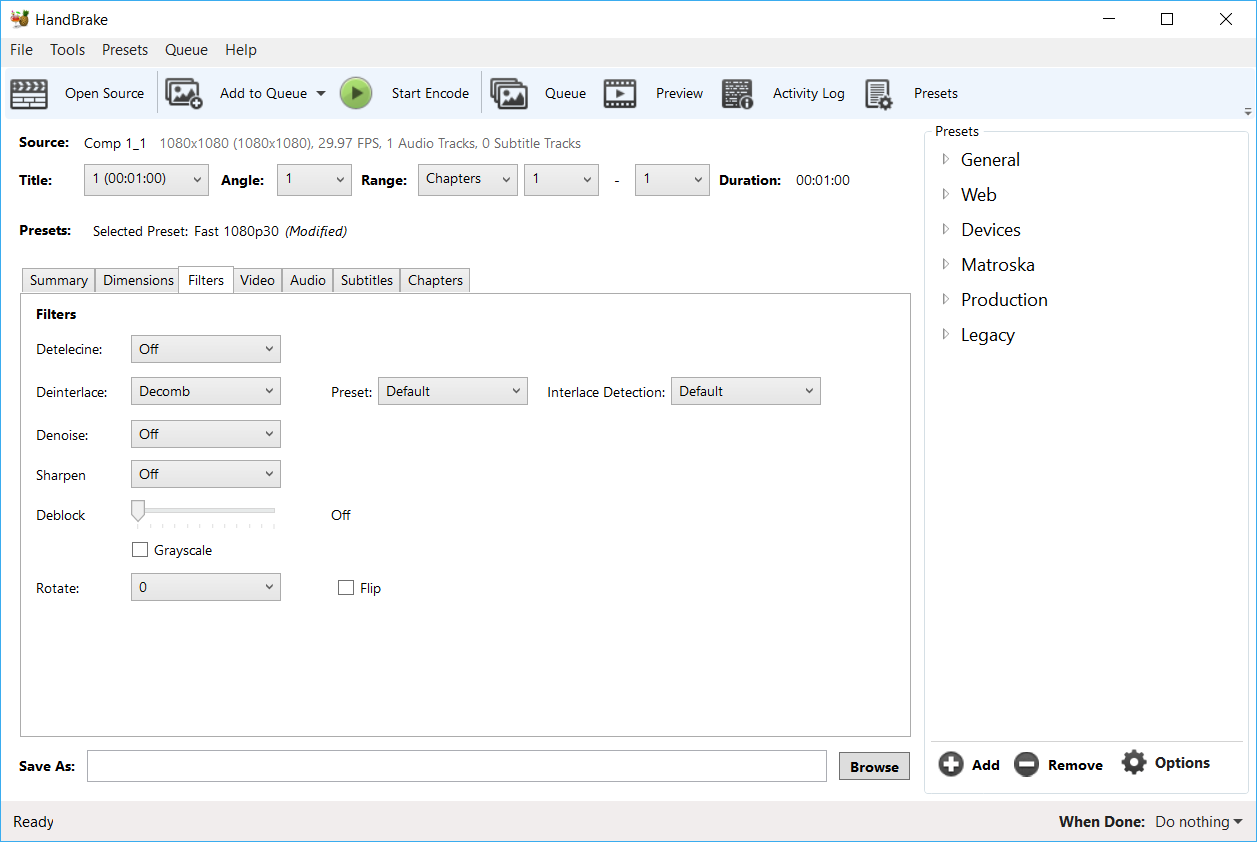Switch to the Video tab
Screen dimensions: 1257x842
[x=257, y=281]
